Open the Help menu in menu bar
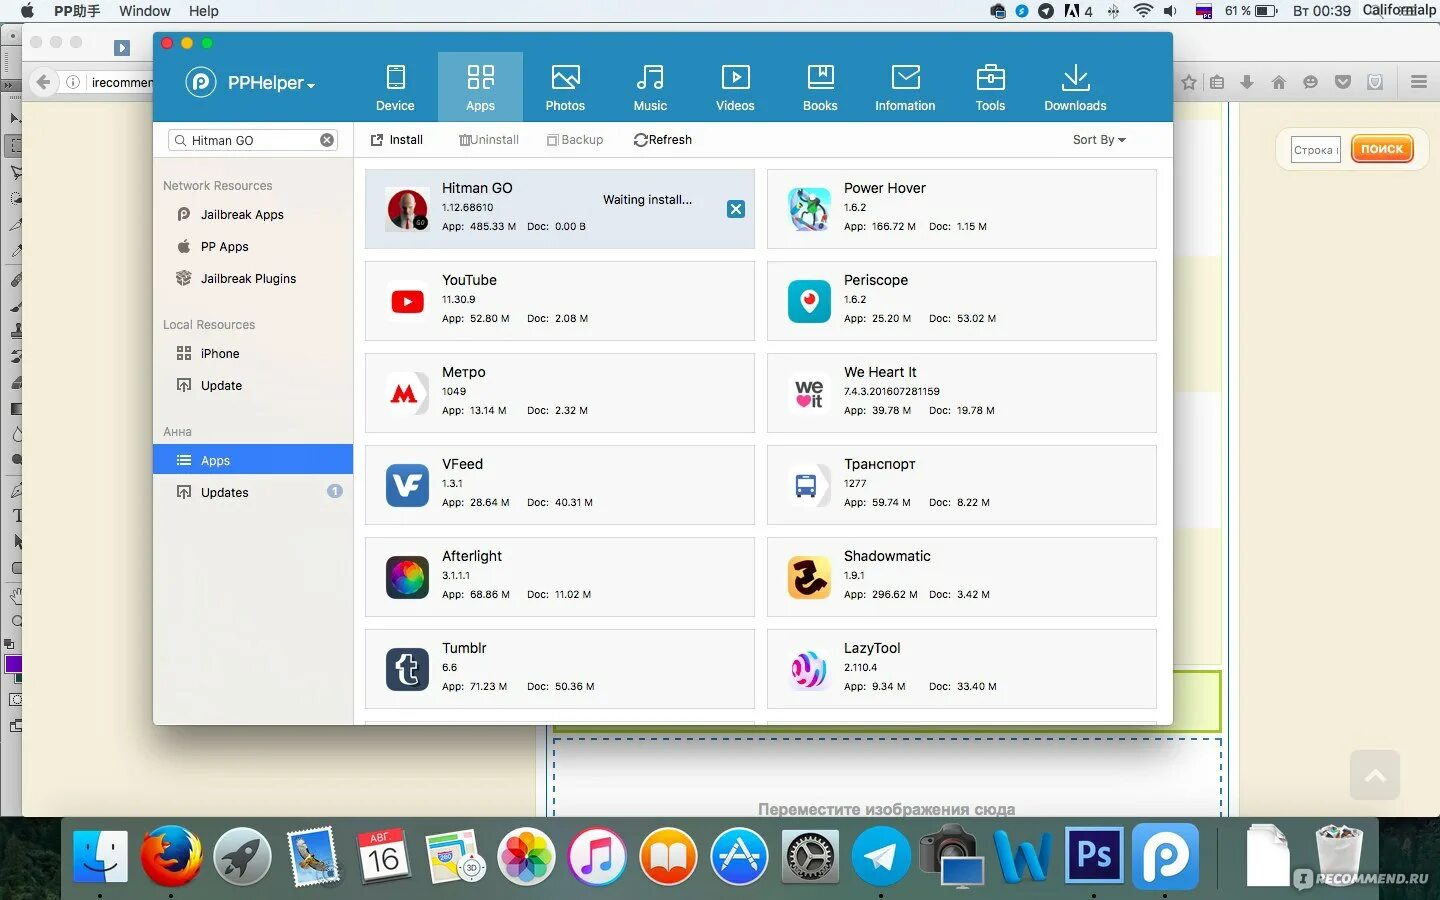1440x900 pixels. pyautogui.click(x=204, y=11)
